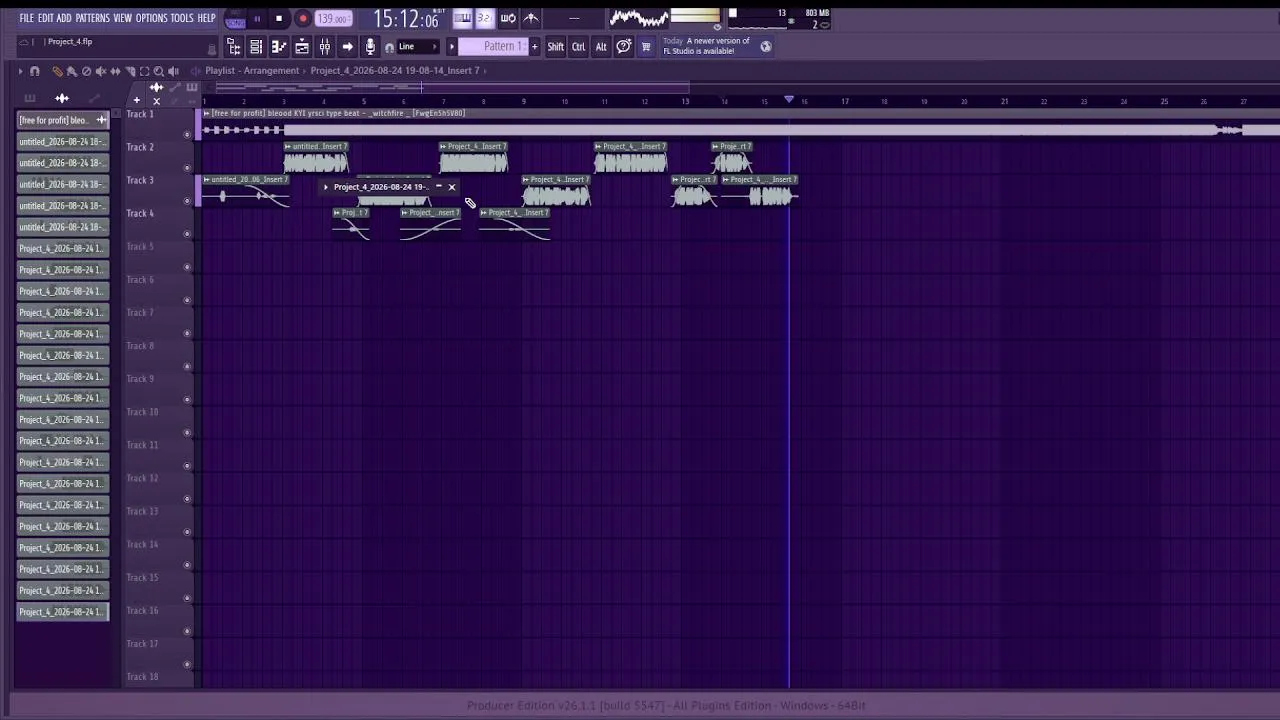Stop playback with the stop button
The width and height of the screenshot is (1280, 720).
[x=279, y=18]
